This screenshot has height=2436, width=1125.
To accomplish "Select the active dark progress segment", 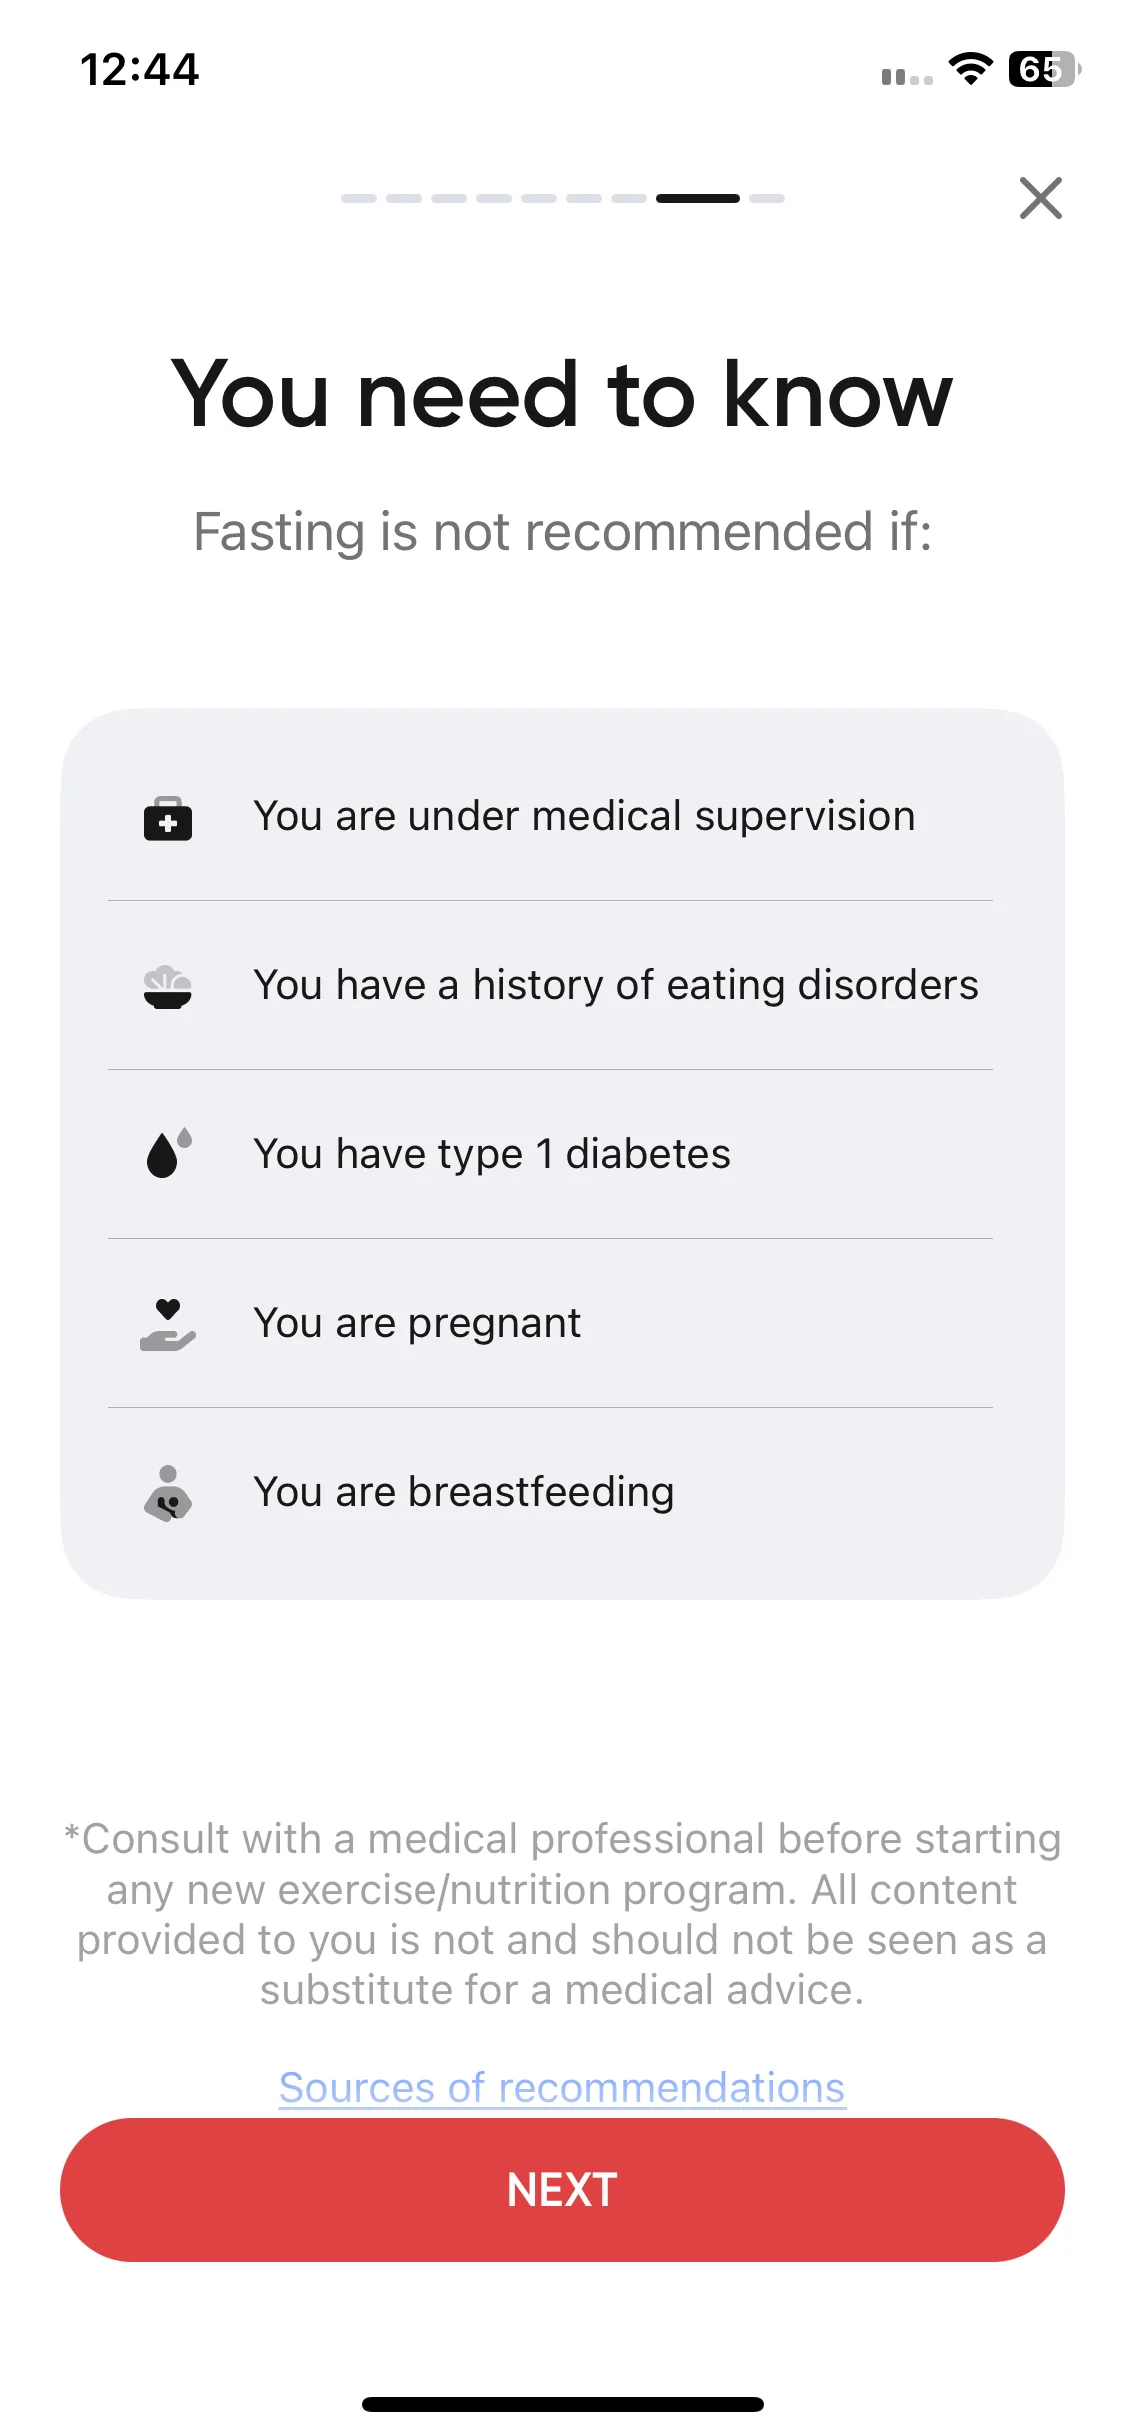I will (698, 198).
